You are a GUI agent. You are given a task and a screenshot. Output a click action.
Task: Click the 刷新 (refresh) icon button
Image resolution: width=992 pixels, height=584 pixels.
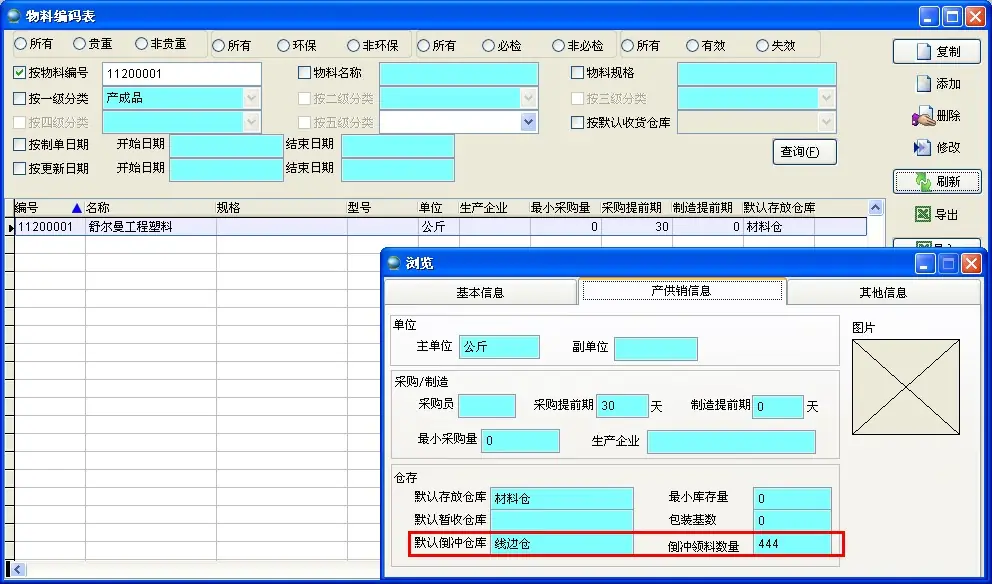(923, 181)
